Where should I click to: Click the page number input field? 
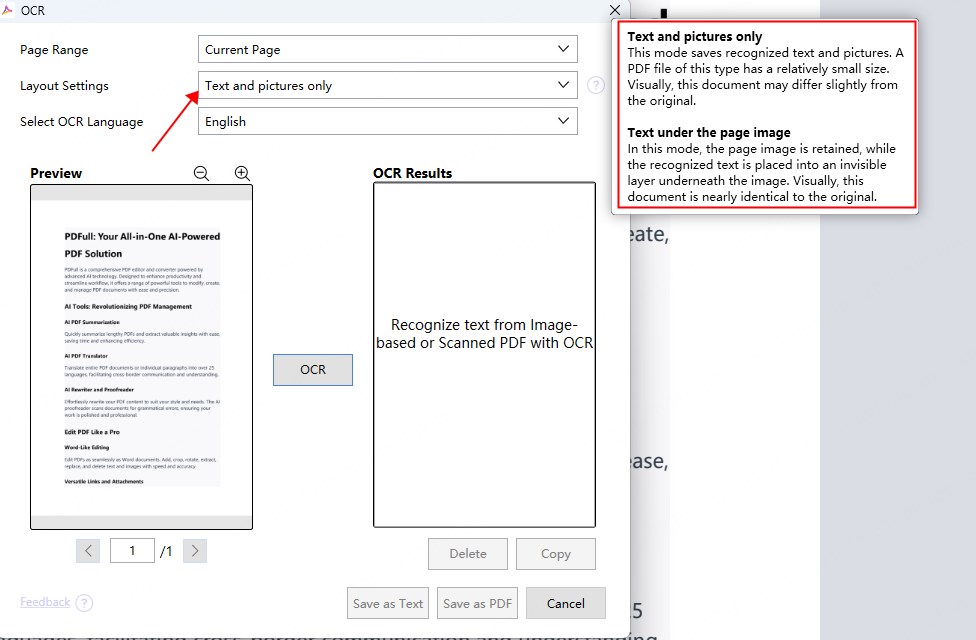pyautogui.click(x=132, y=550)
